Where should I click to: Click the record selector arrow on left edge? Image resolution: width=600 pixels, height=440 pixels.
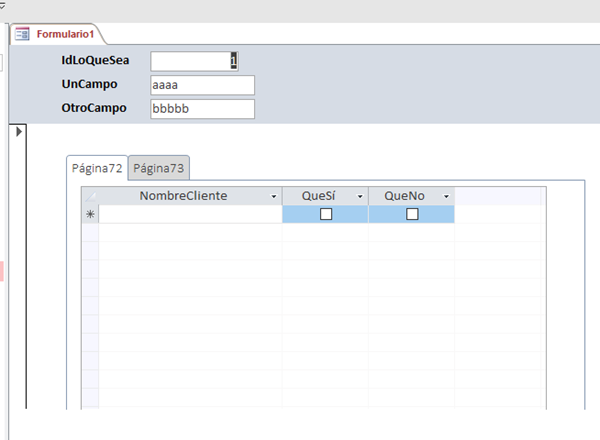[19, 131]
